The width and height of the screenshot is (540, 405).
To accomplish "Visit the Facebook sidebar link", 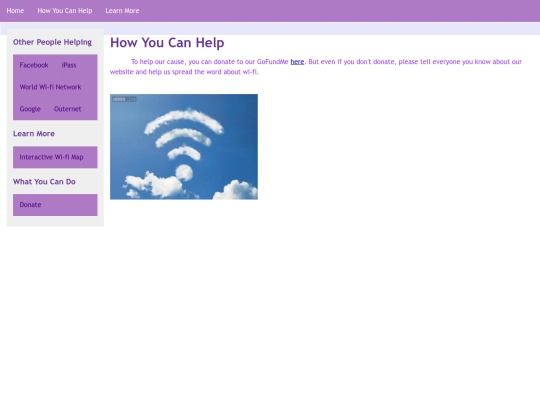I will tap(34, 65).
